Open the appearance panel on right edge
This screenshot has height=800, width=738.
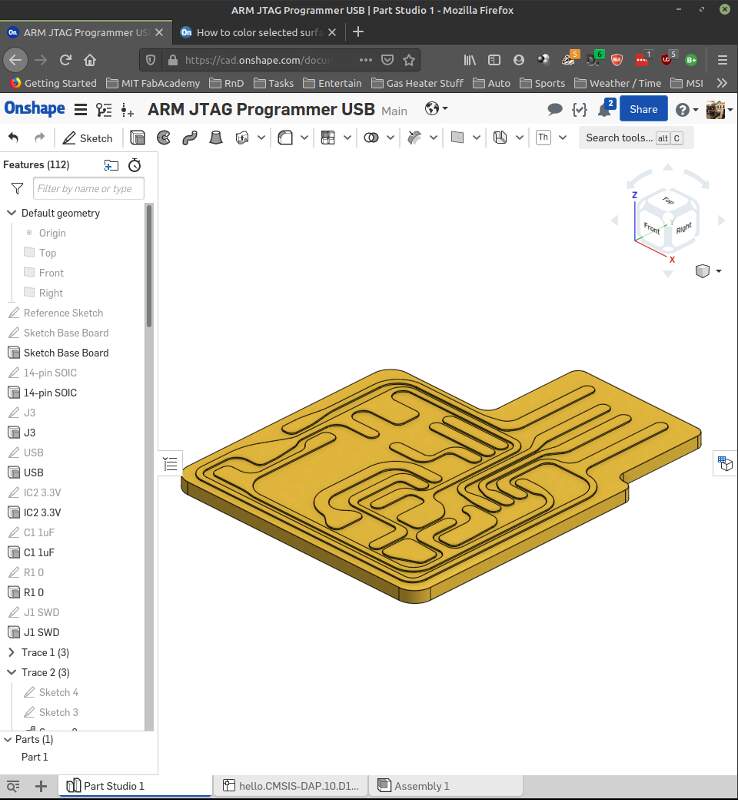[725, 463]
